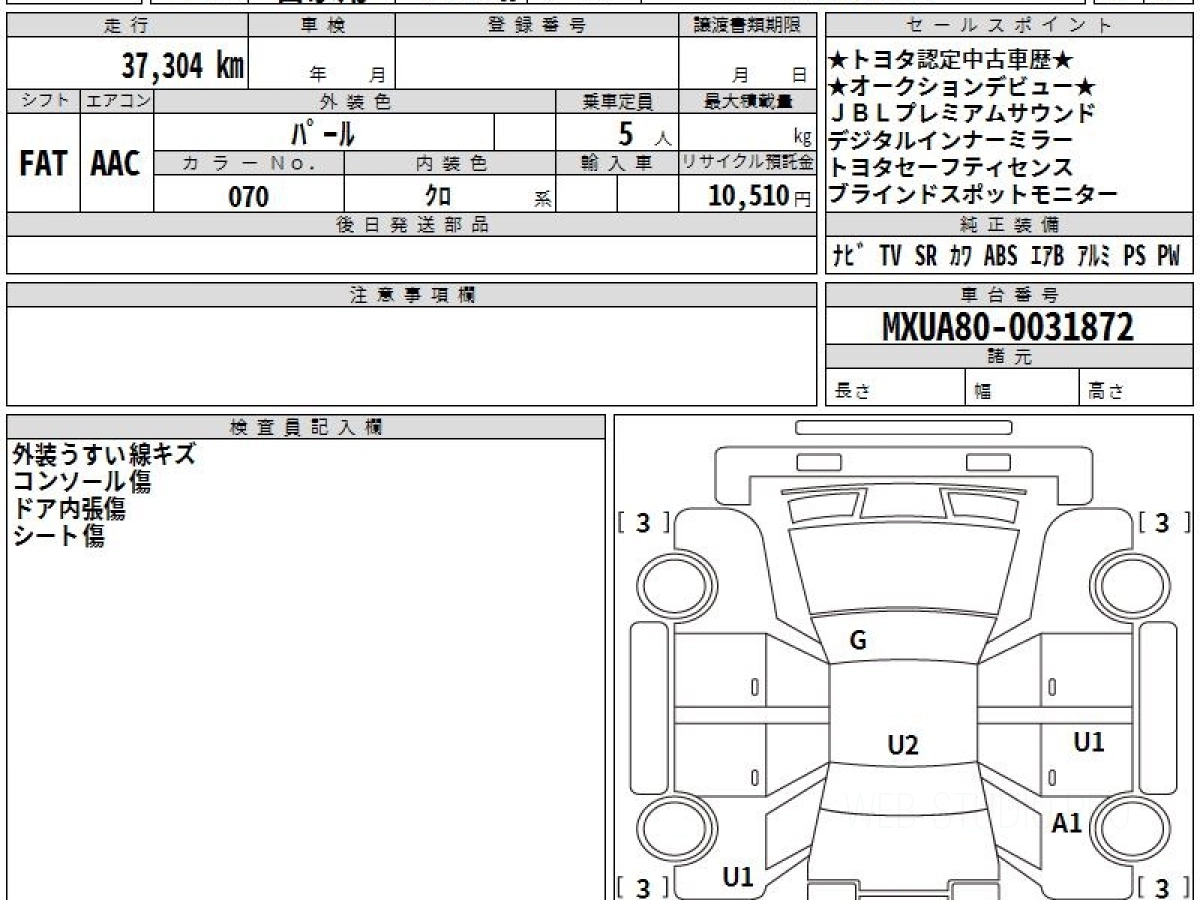
Task: Click the 内装色 header
Action: pyautogui.click(x=450, y=163)
